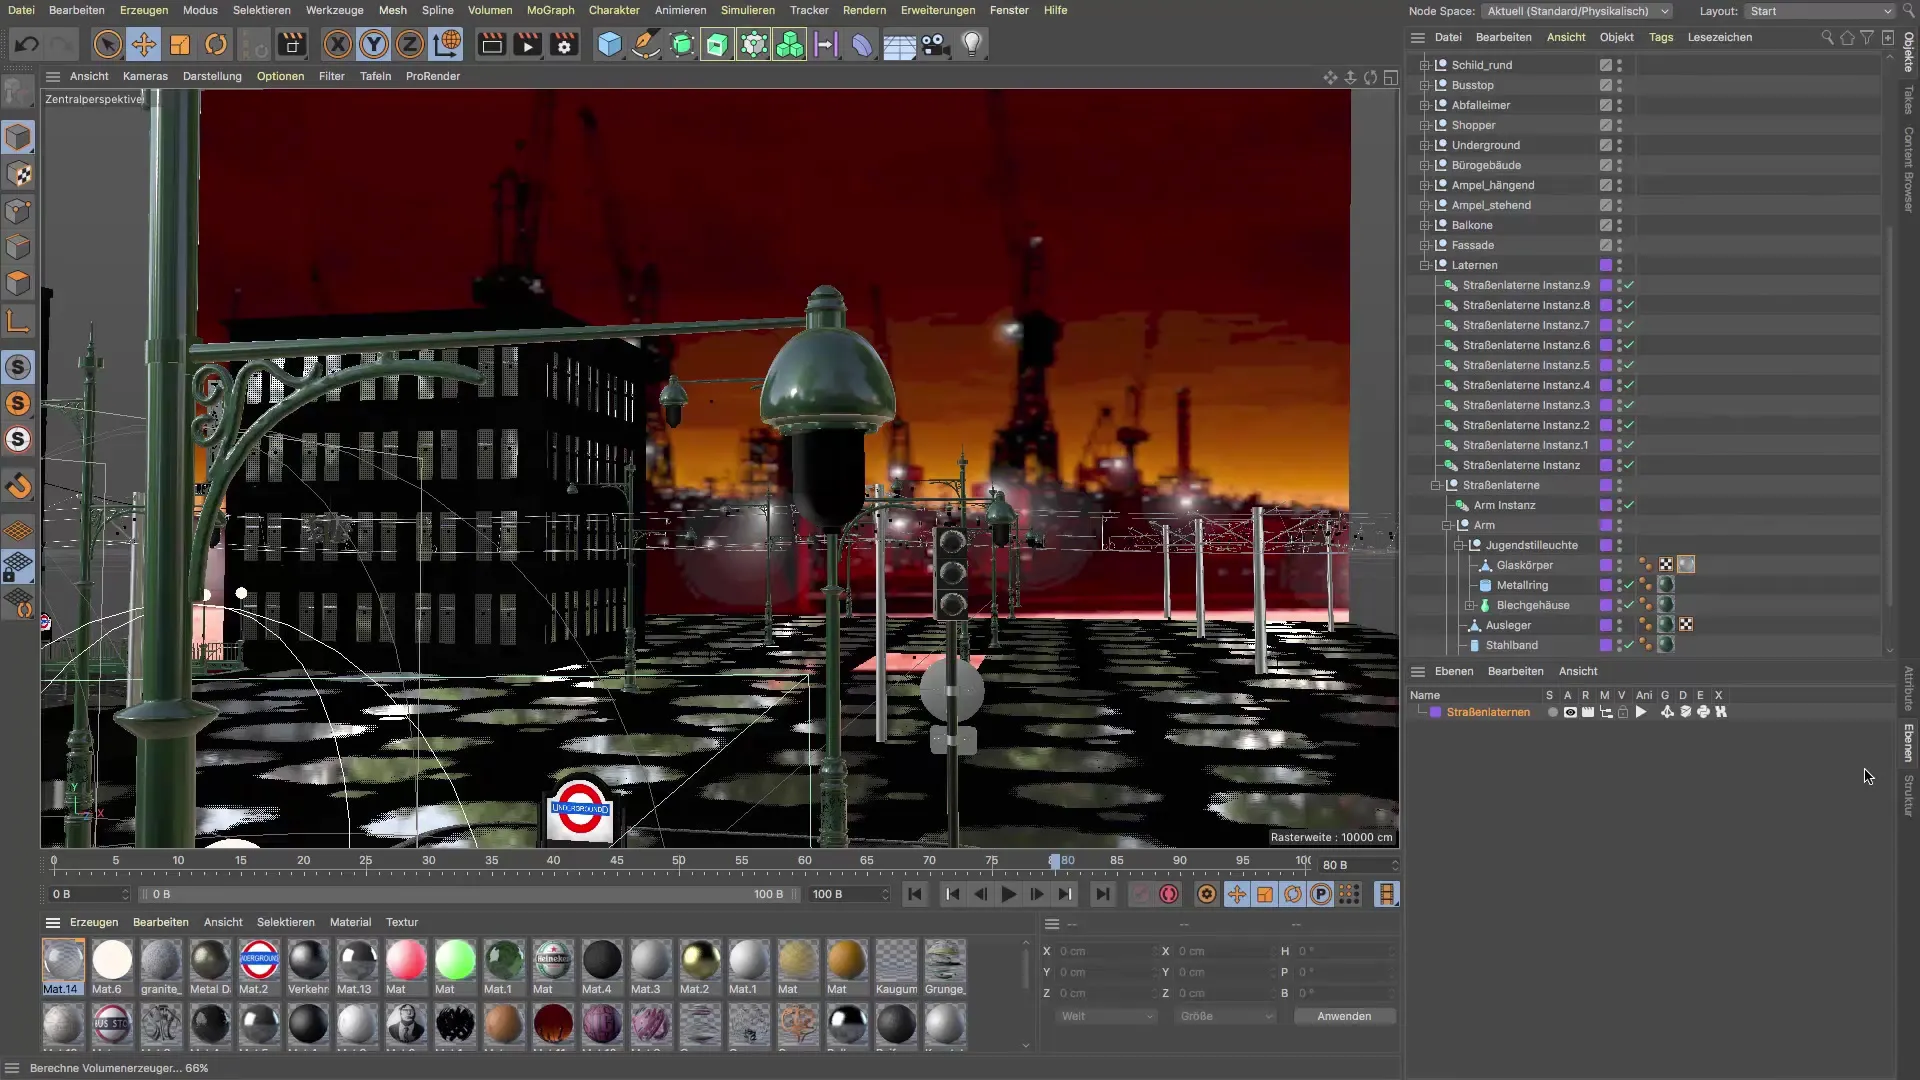The width and height of the screenshot is (1920, 1080).
Task: Switch to Texture mode in left toolbar
Action: (18, 174)
